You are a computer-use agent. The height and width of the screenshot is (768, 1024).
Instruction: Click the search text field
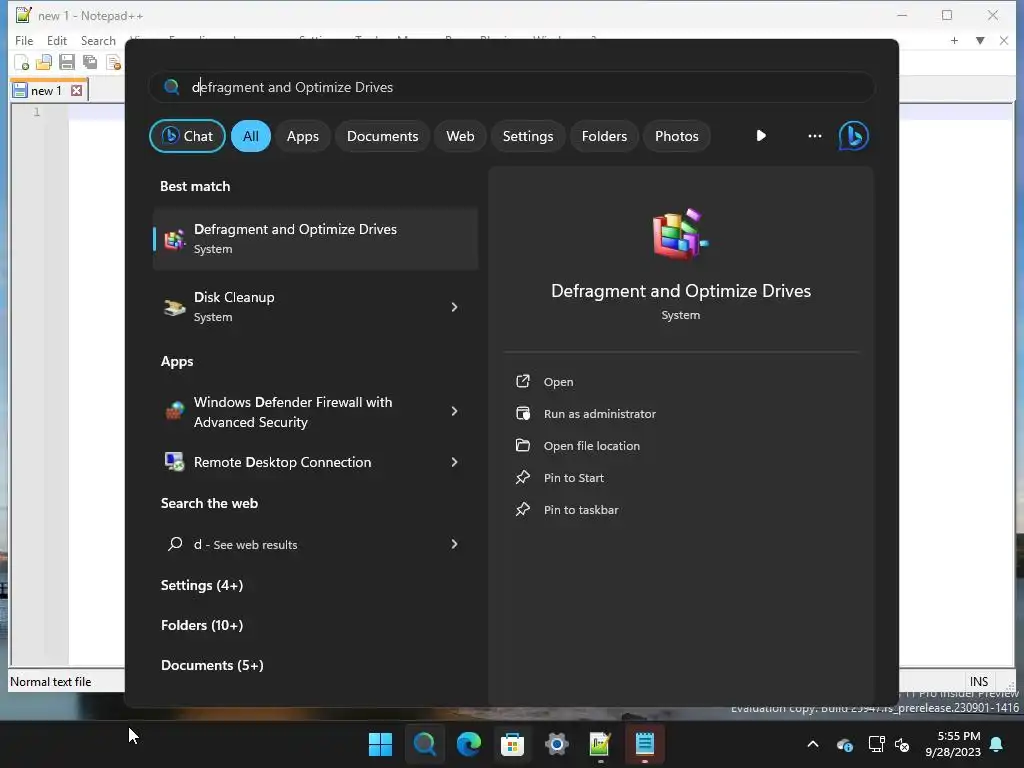[511, 87]
